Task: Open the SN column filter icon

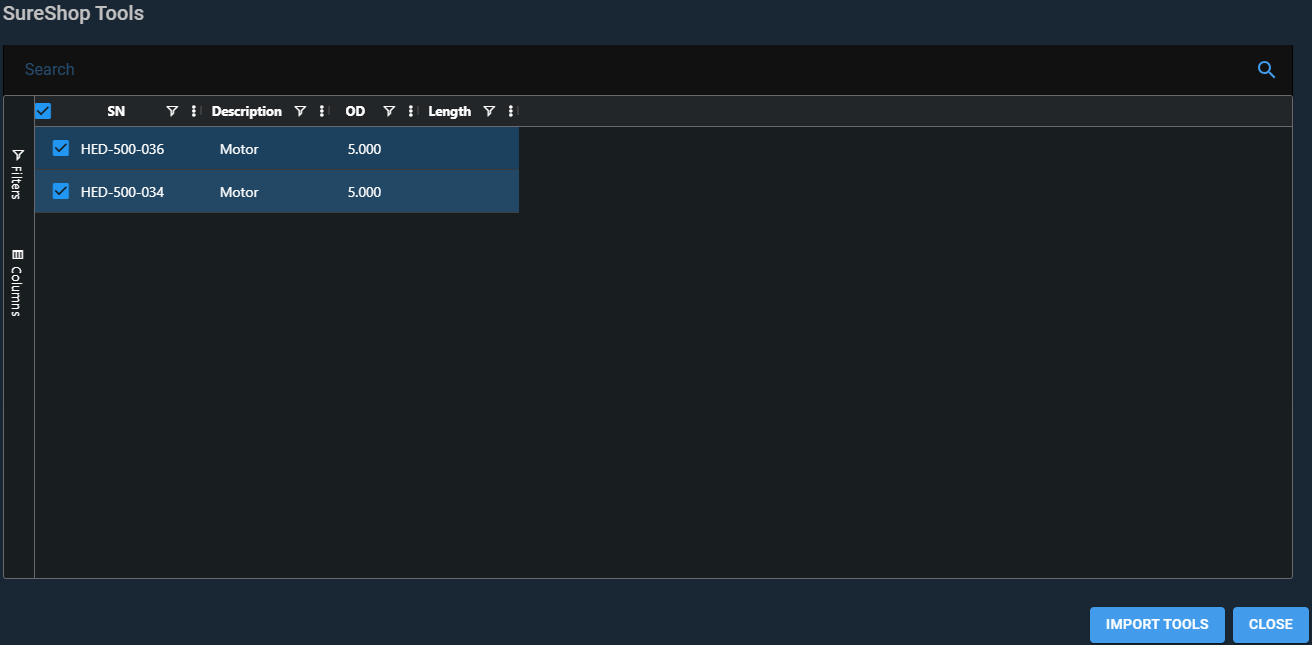Action: click(x=172, y=111)
